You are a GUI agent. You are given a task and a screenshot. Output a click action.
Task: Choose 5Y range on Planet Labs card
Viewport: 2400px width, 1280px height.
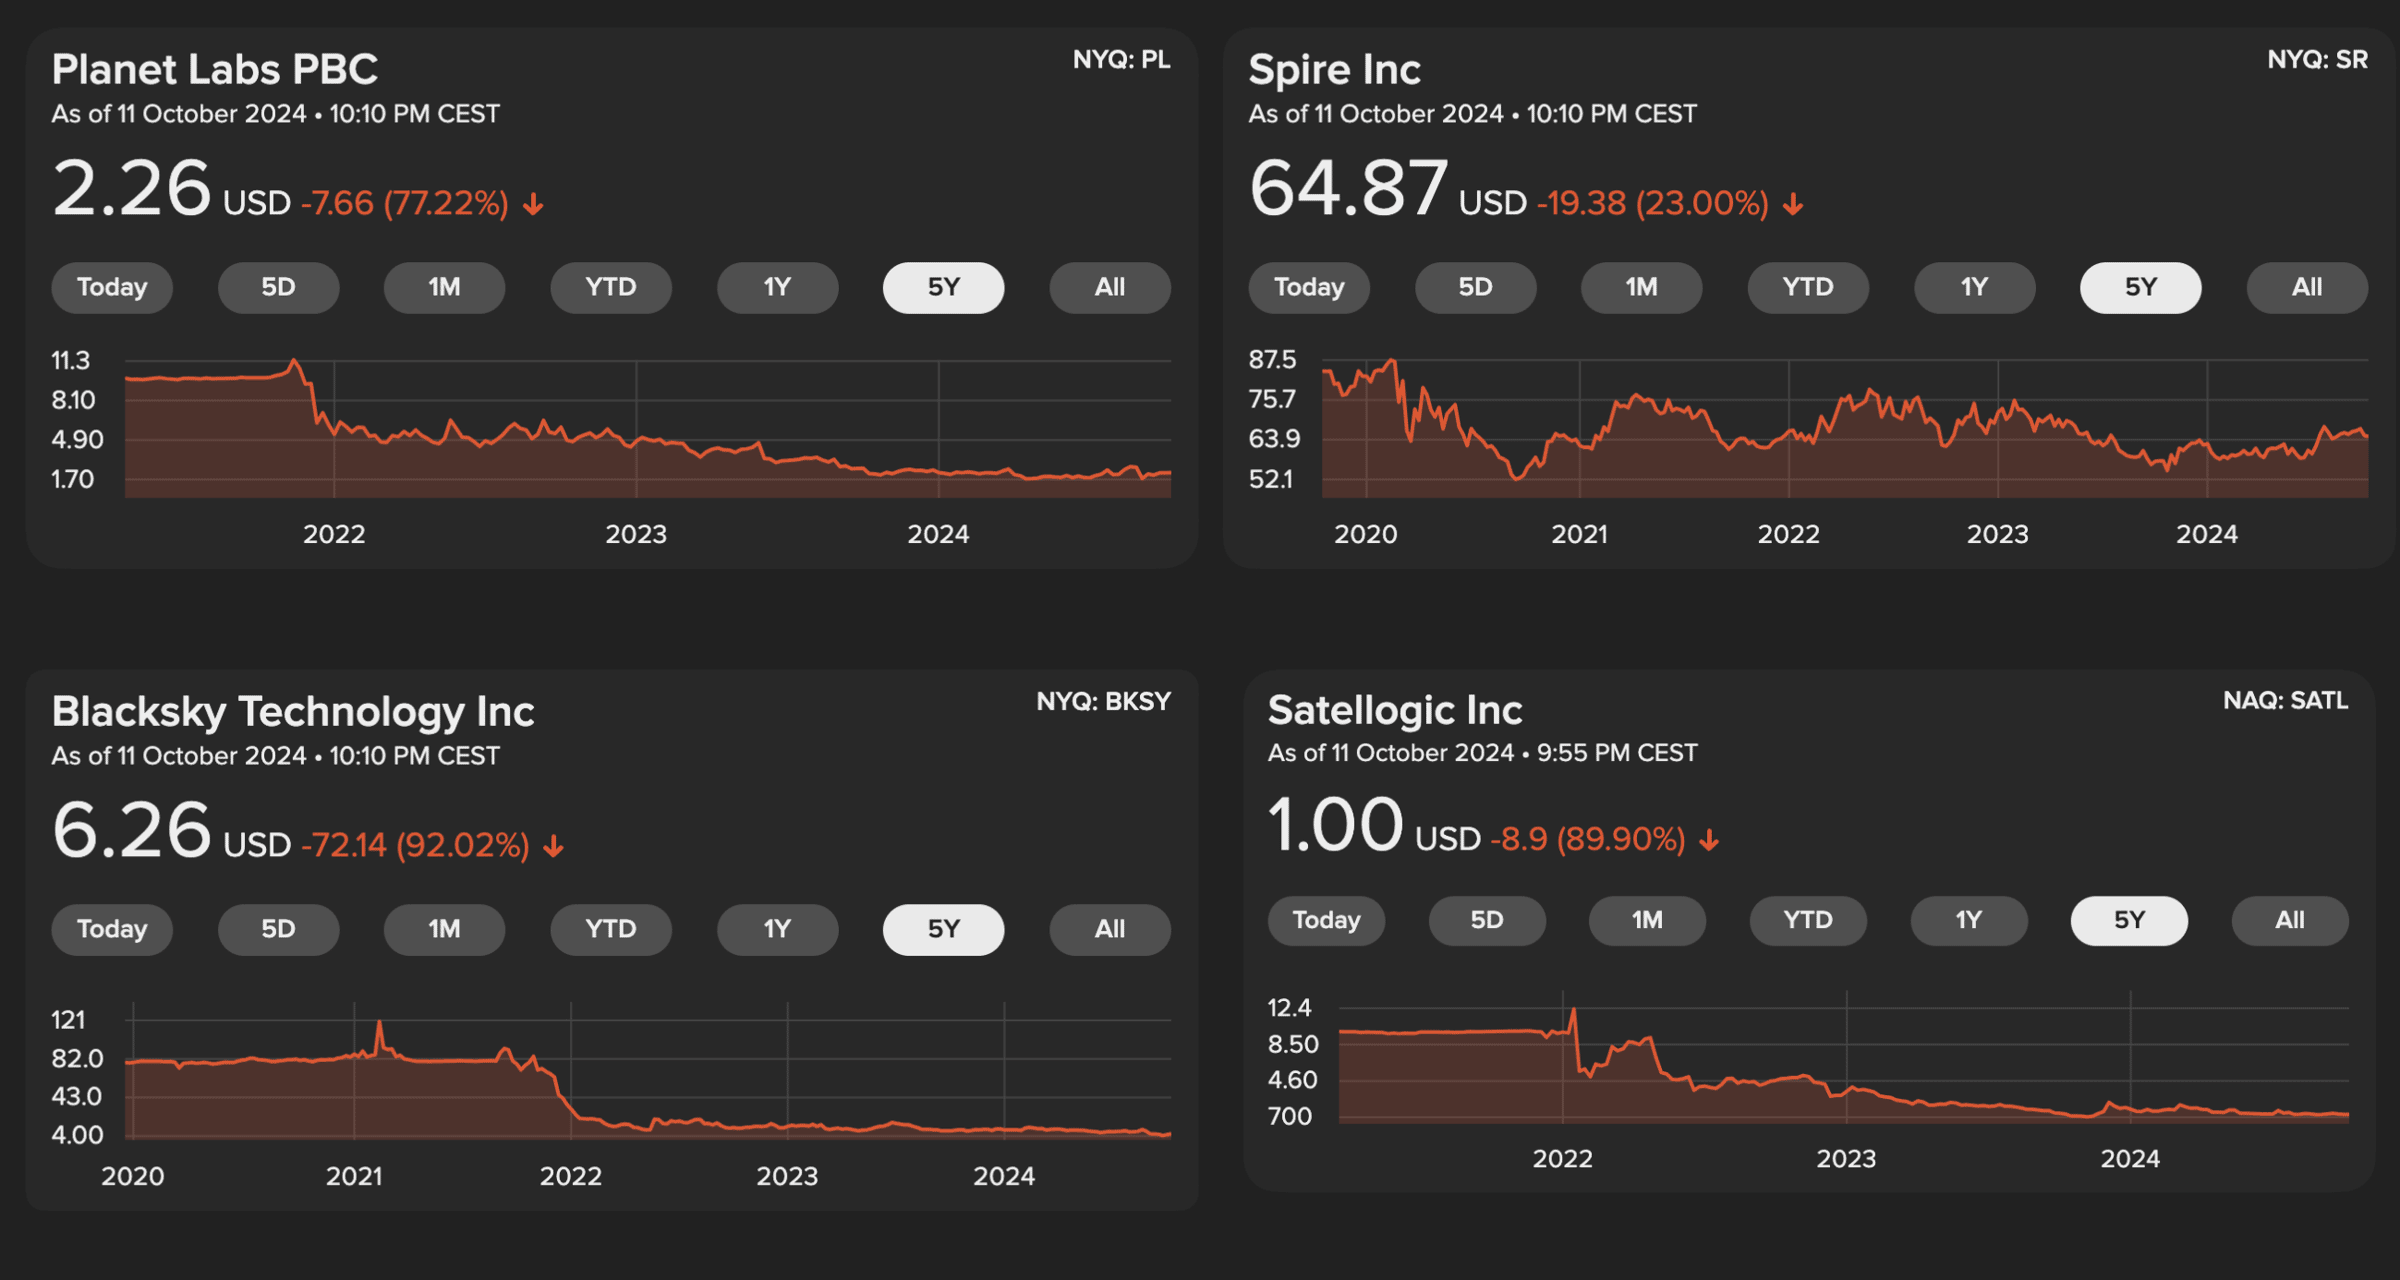click(x=943, y=288)
